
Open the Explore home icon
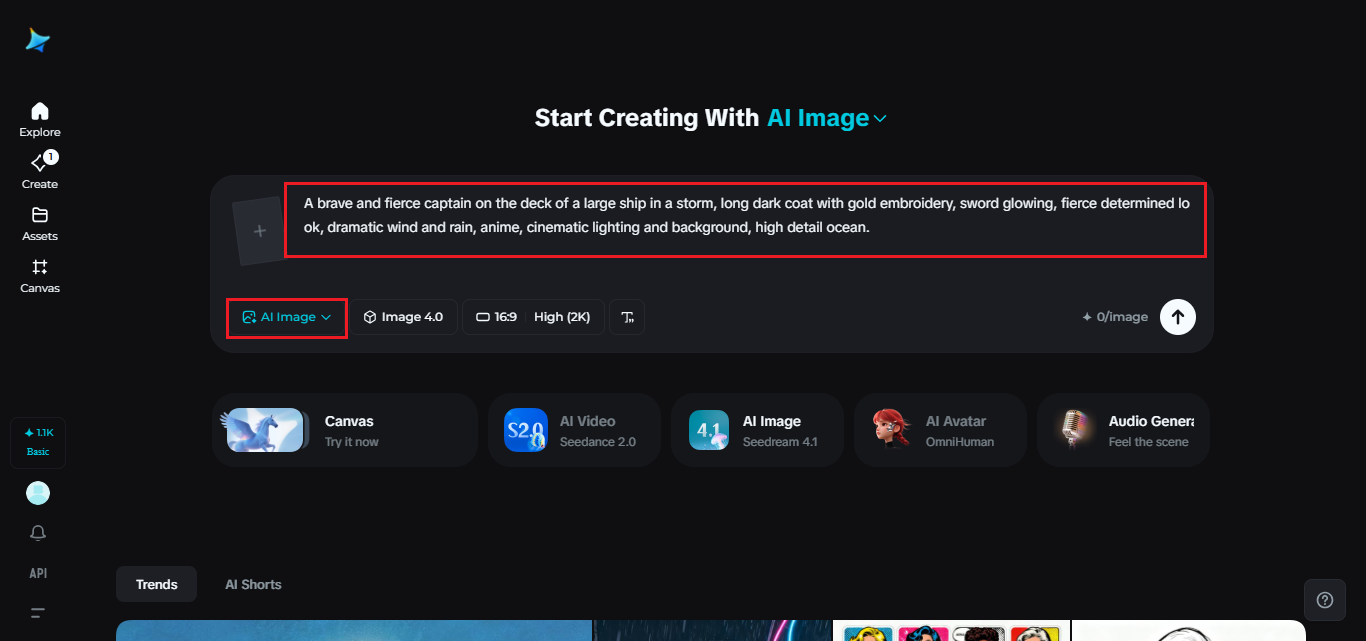40,111
